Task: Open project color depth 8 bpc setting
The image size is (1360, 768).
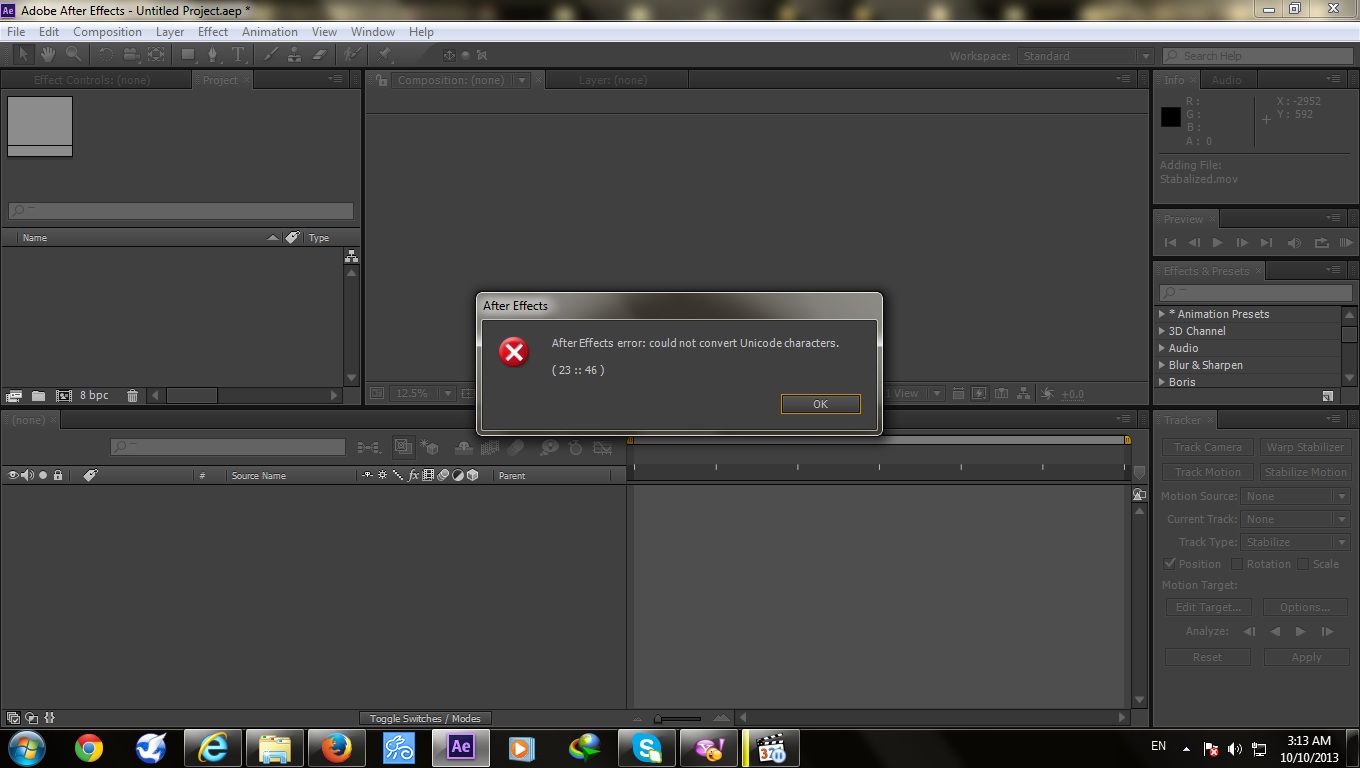Action: click(x=94, y=396)
